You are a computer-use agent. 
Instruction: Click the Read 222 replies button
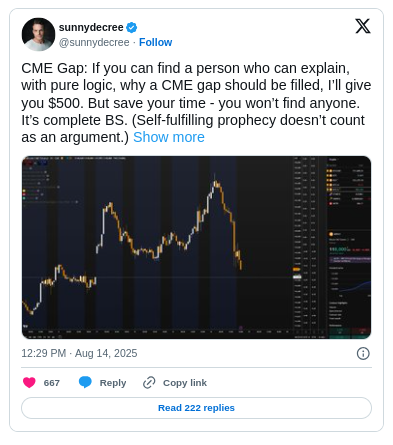(196, 408)
